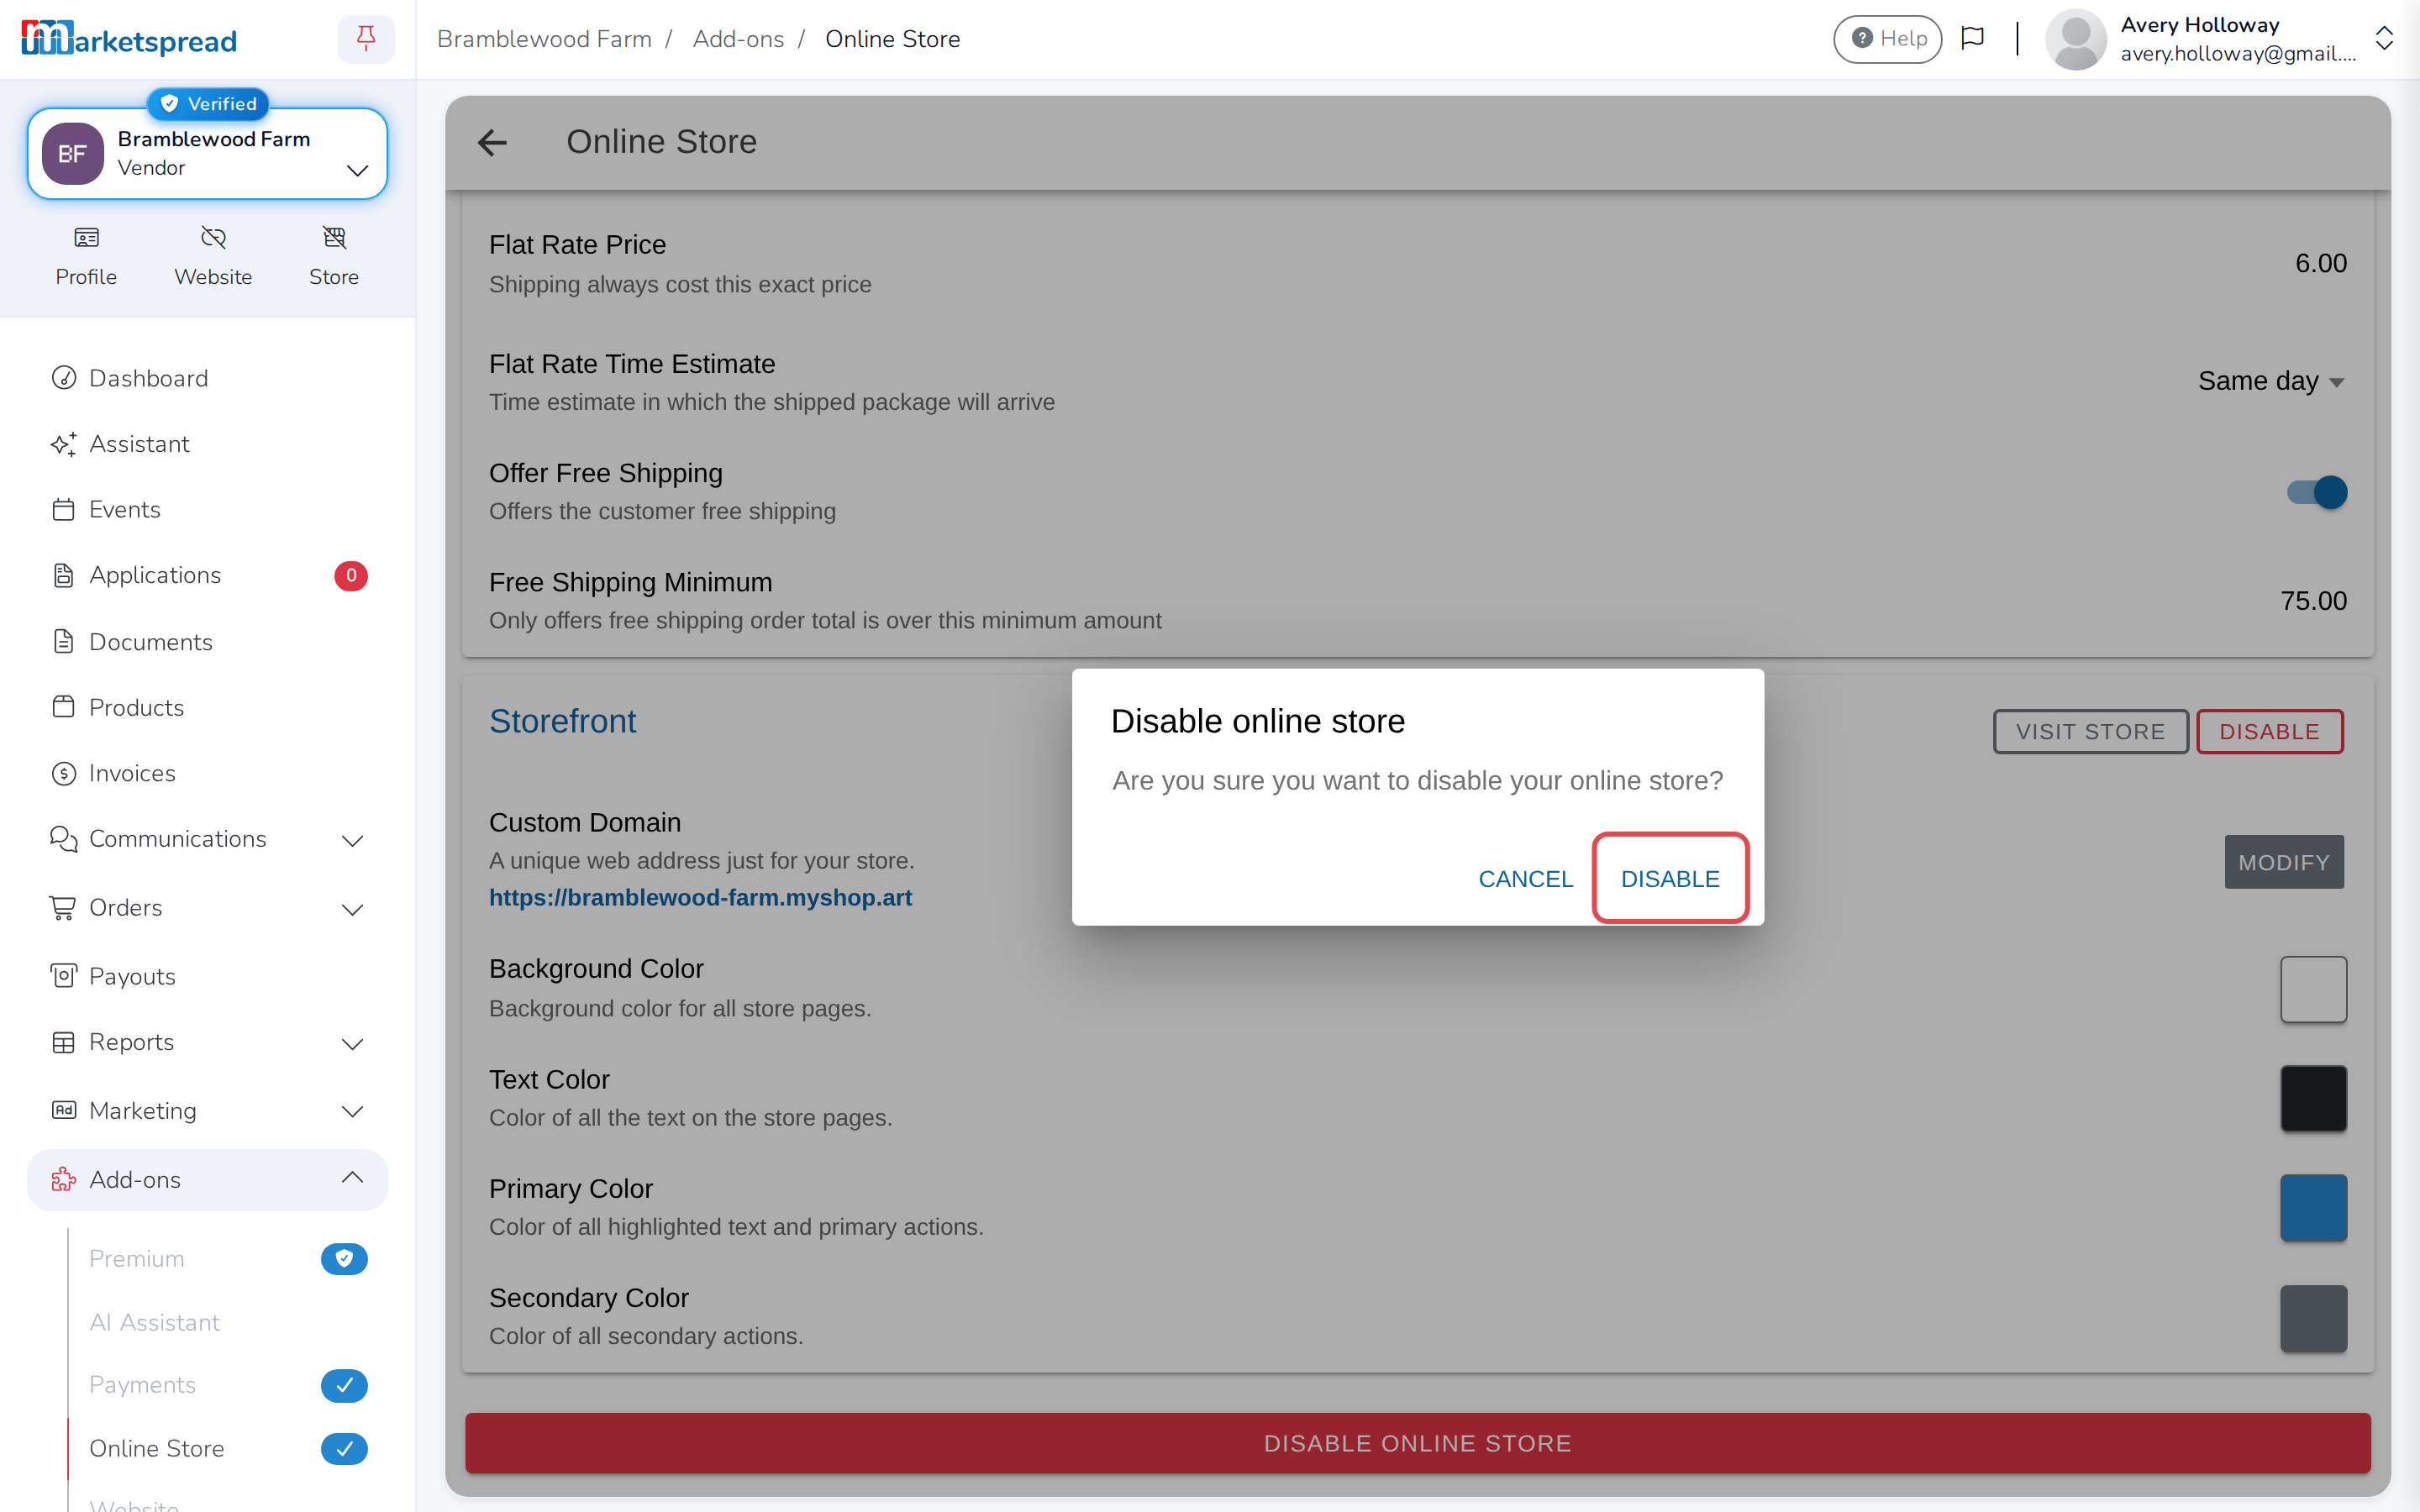Image resolution: width=2420 pixels, height=1512 pixels.
Task: Go to Add-ons breadcrumb
Action: pyautogui.click(x=738, y=39)
